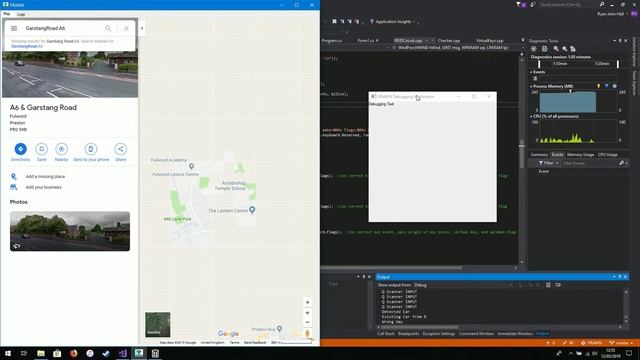The width and height of the screenshot is (640, 360).
Task: Click Archbishop Temple School label on map
Action: [230, 186]
